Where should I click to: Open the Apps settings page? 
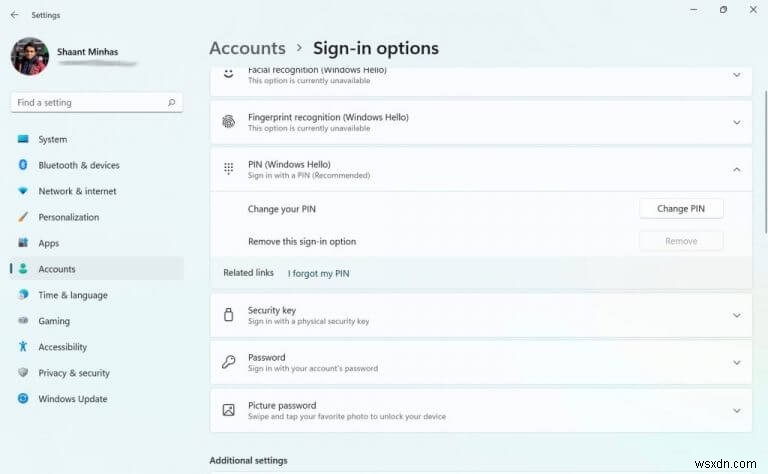(x=48, y=243)
